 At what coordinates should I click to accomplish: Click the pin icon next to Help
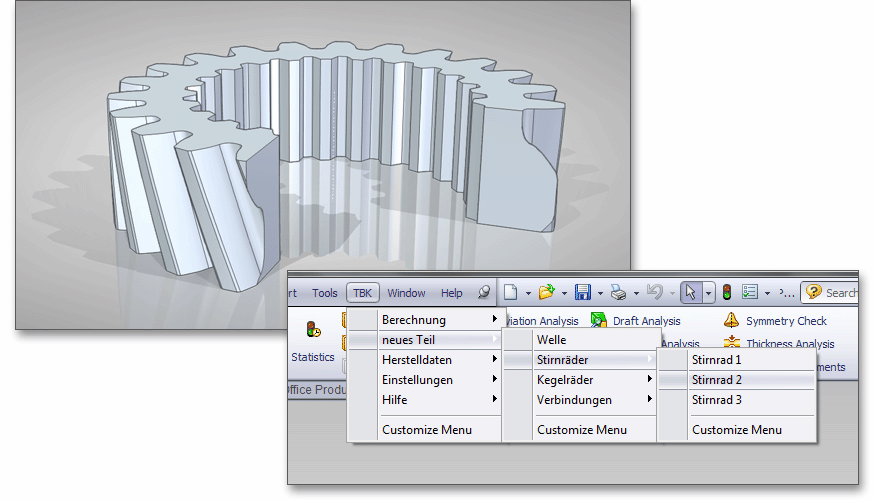[x=484, y=293]
